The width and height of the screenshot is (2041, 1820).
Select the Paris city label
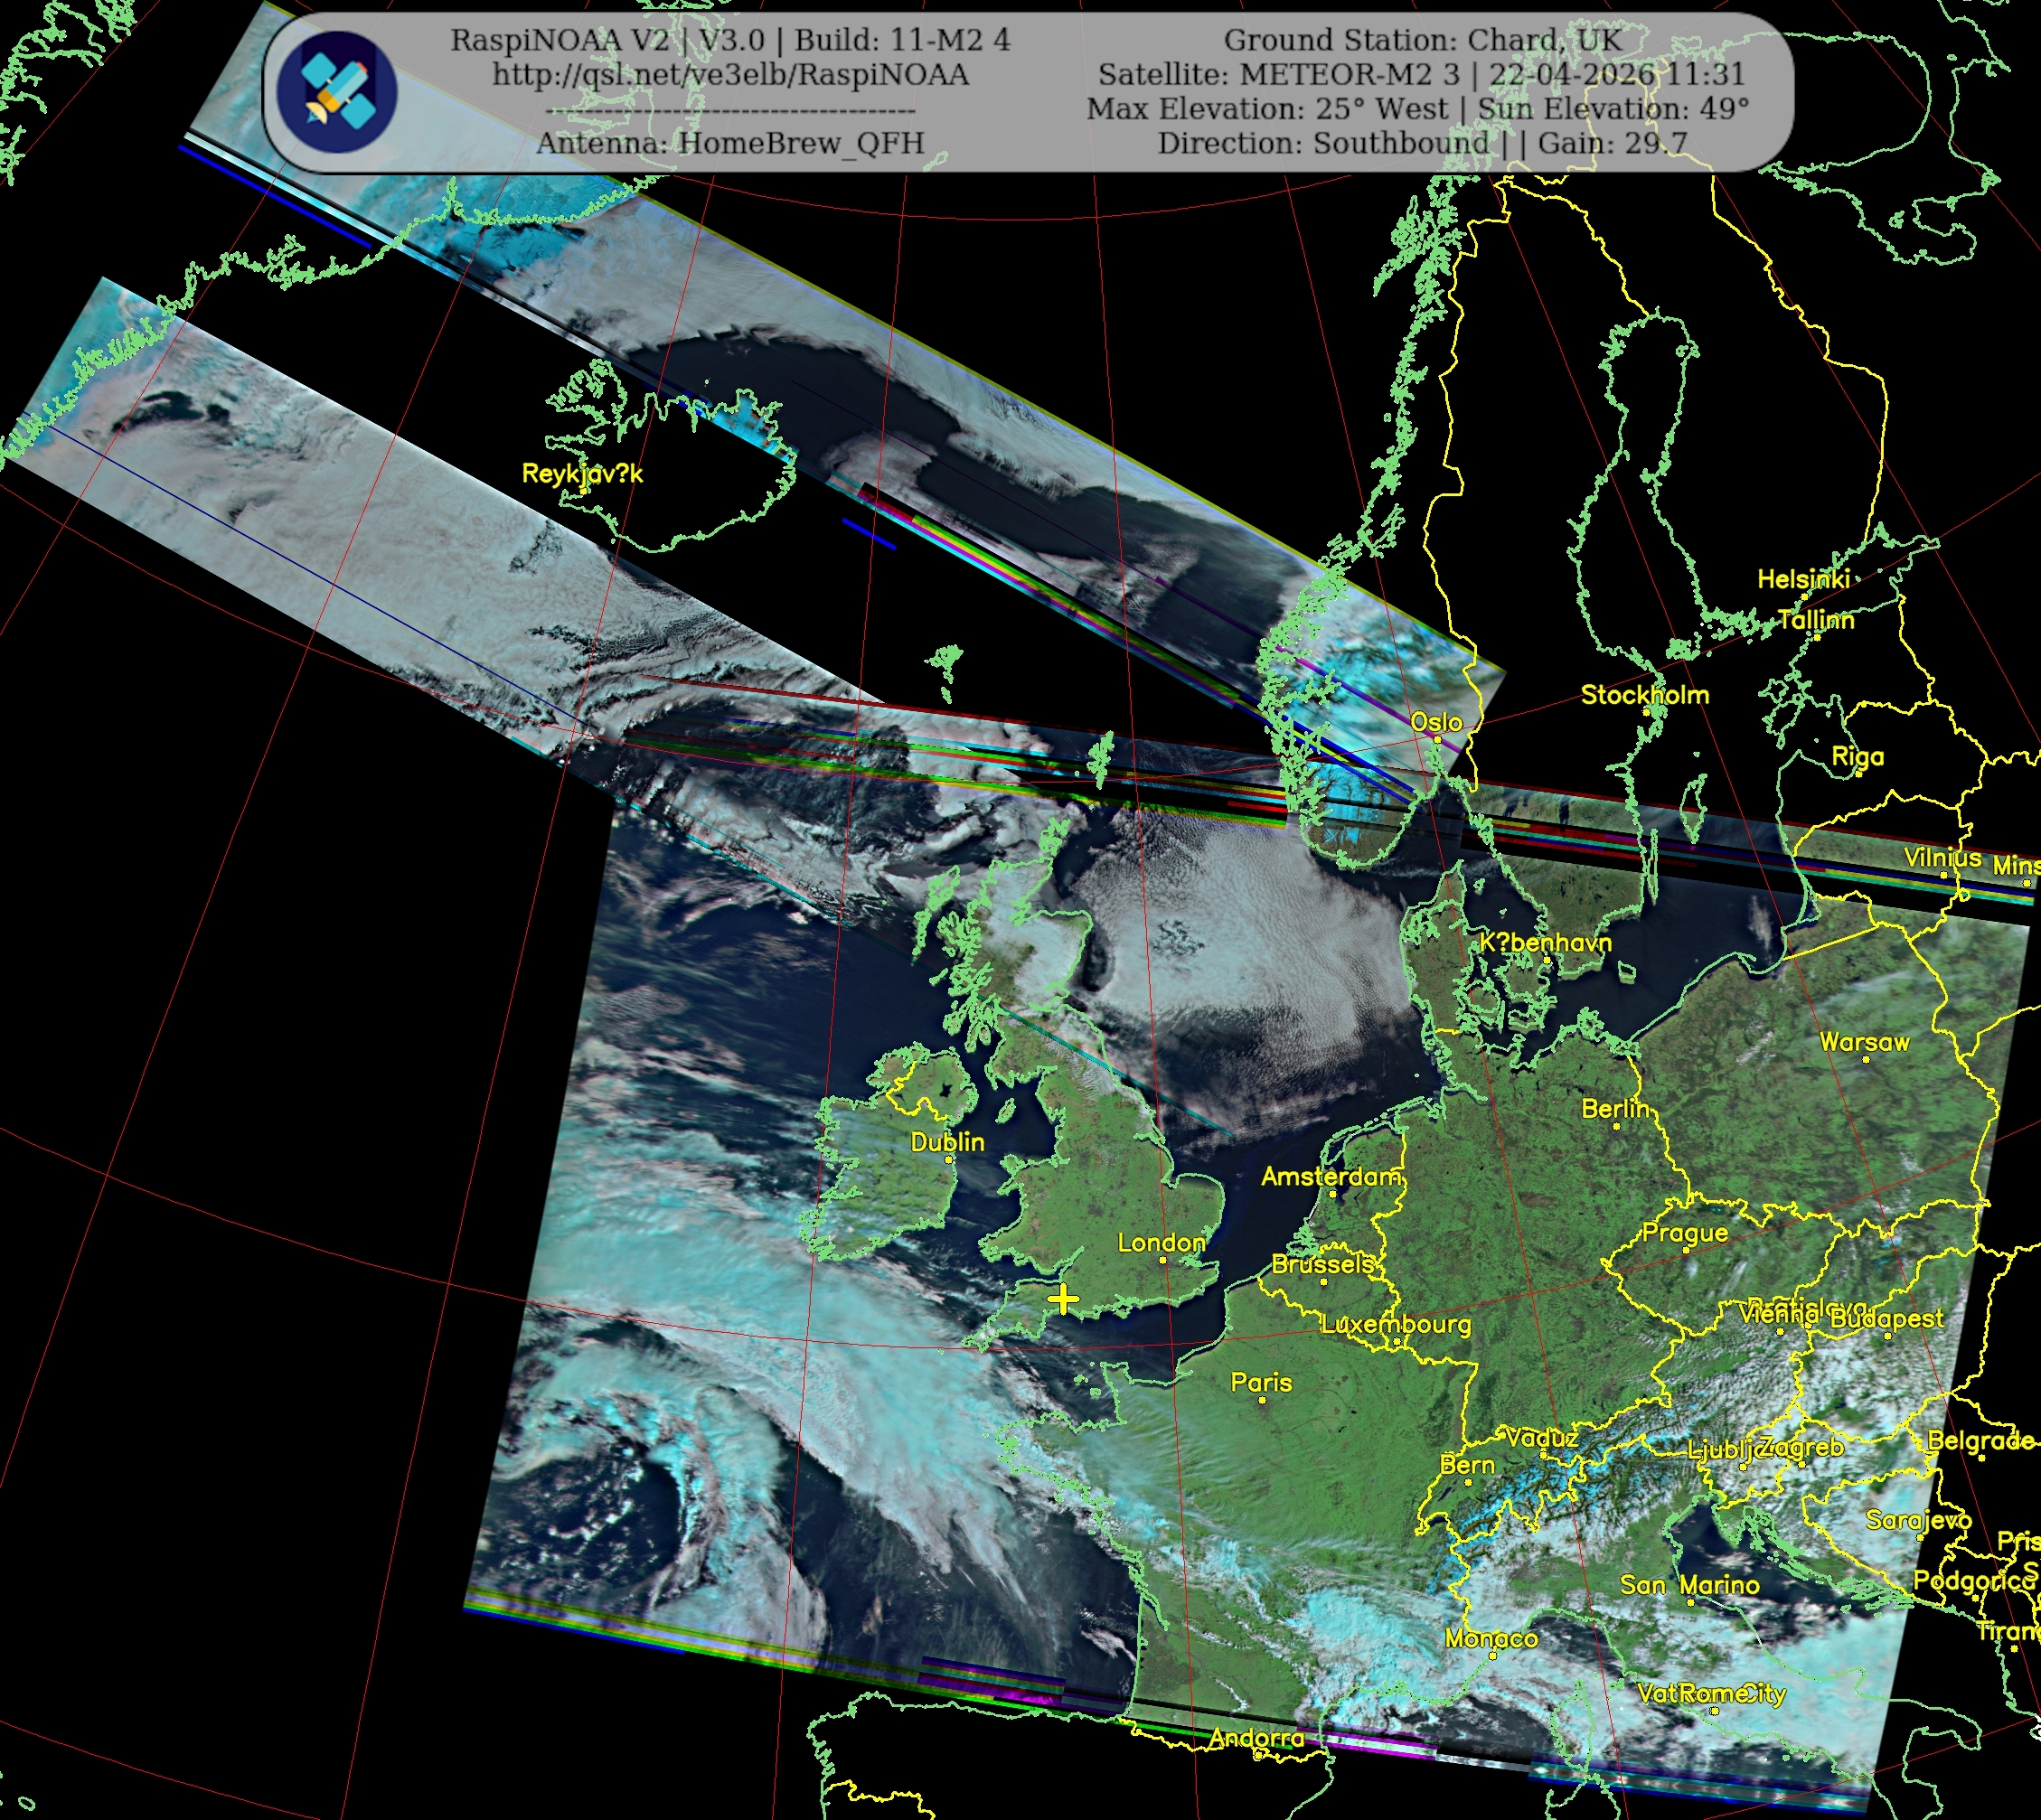[1261, 1383]
